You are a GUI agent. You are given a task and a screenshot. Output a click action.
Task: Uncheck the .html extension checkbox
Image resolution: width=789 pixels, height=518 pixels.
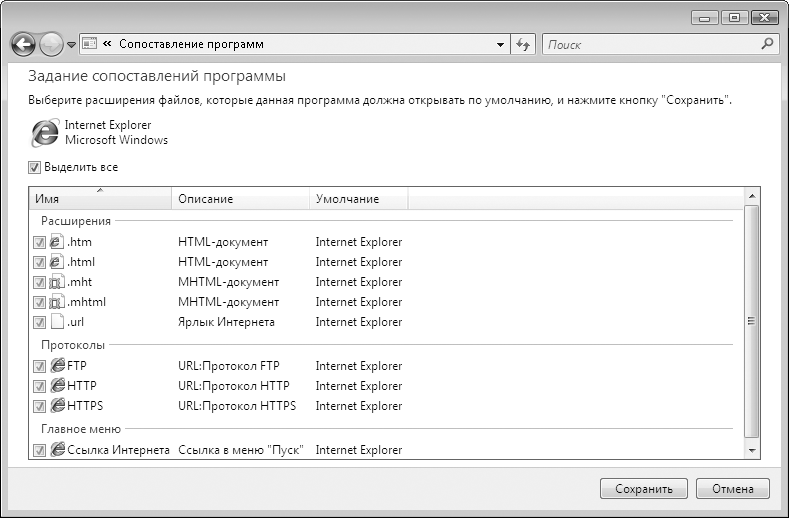click(x=39, y=263)
